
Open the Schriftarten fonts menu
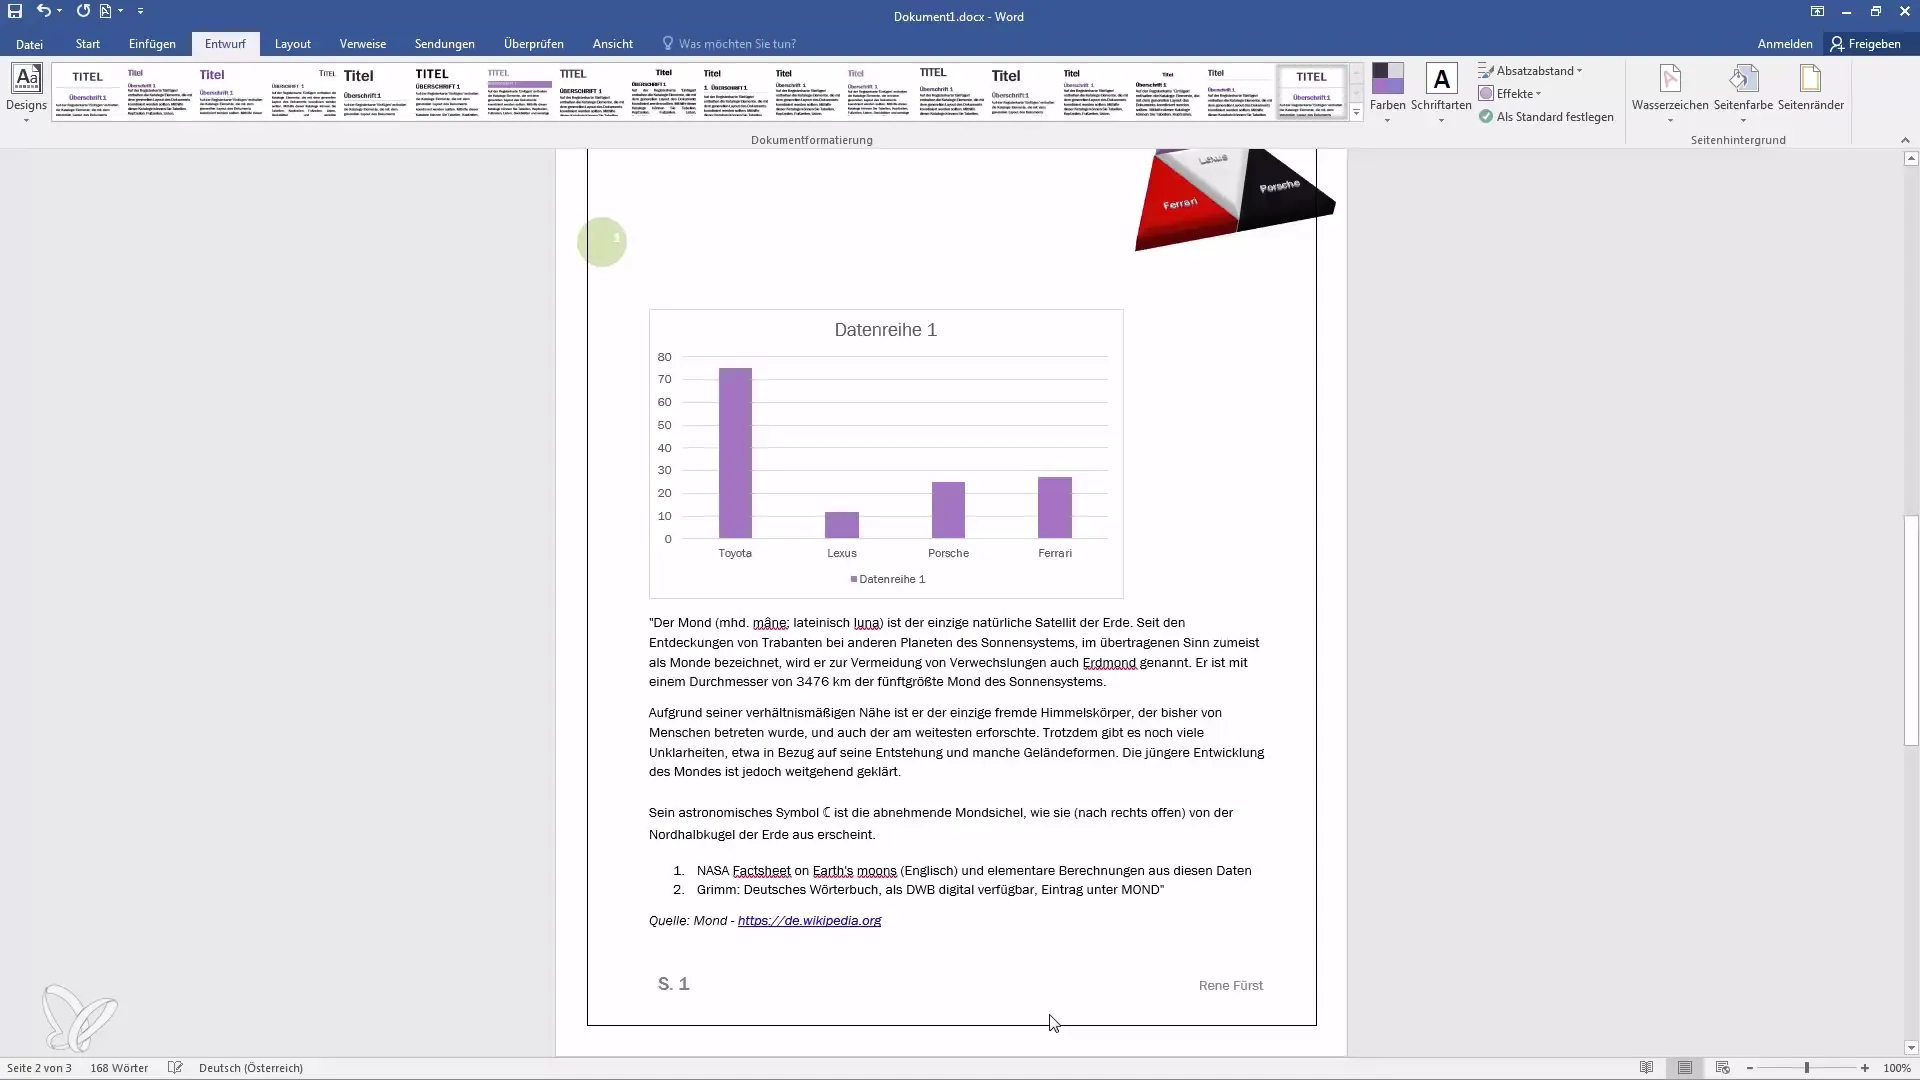tap(1441, 93)
